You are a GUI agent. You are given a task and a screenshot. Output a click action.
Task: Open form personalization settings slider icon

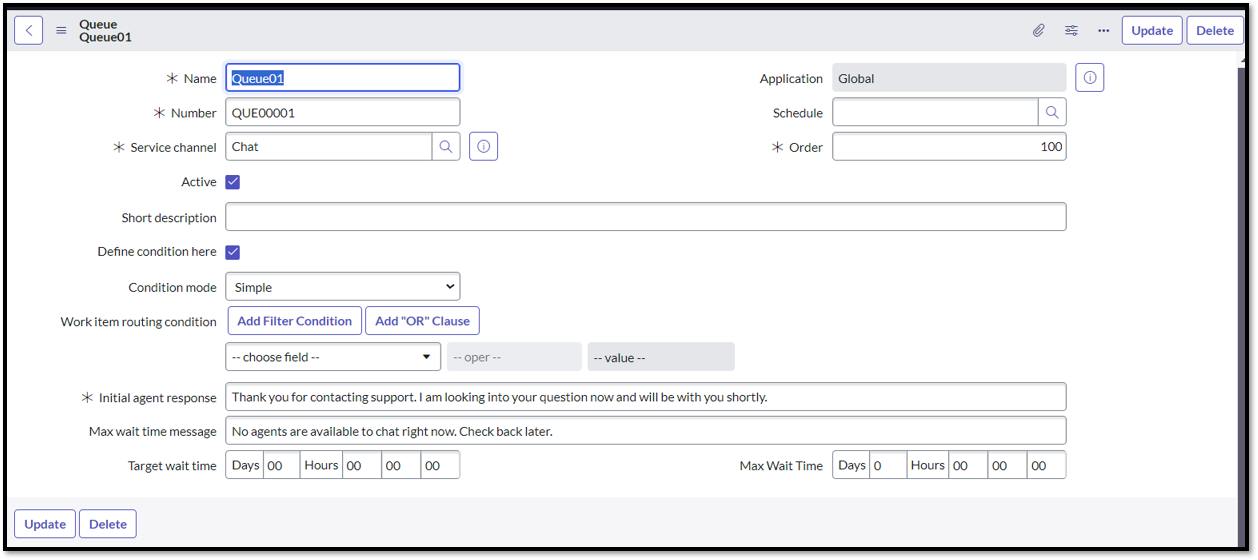(1071, 30)
